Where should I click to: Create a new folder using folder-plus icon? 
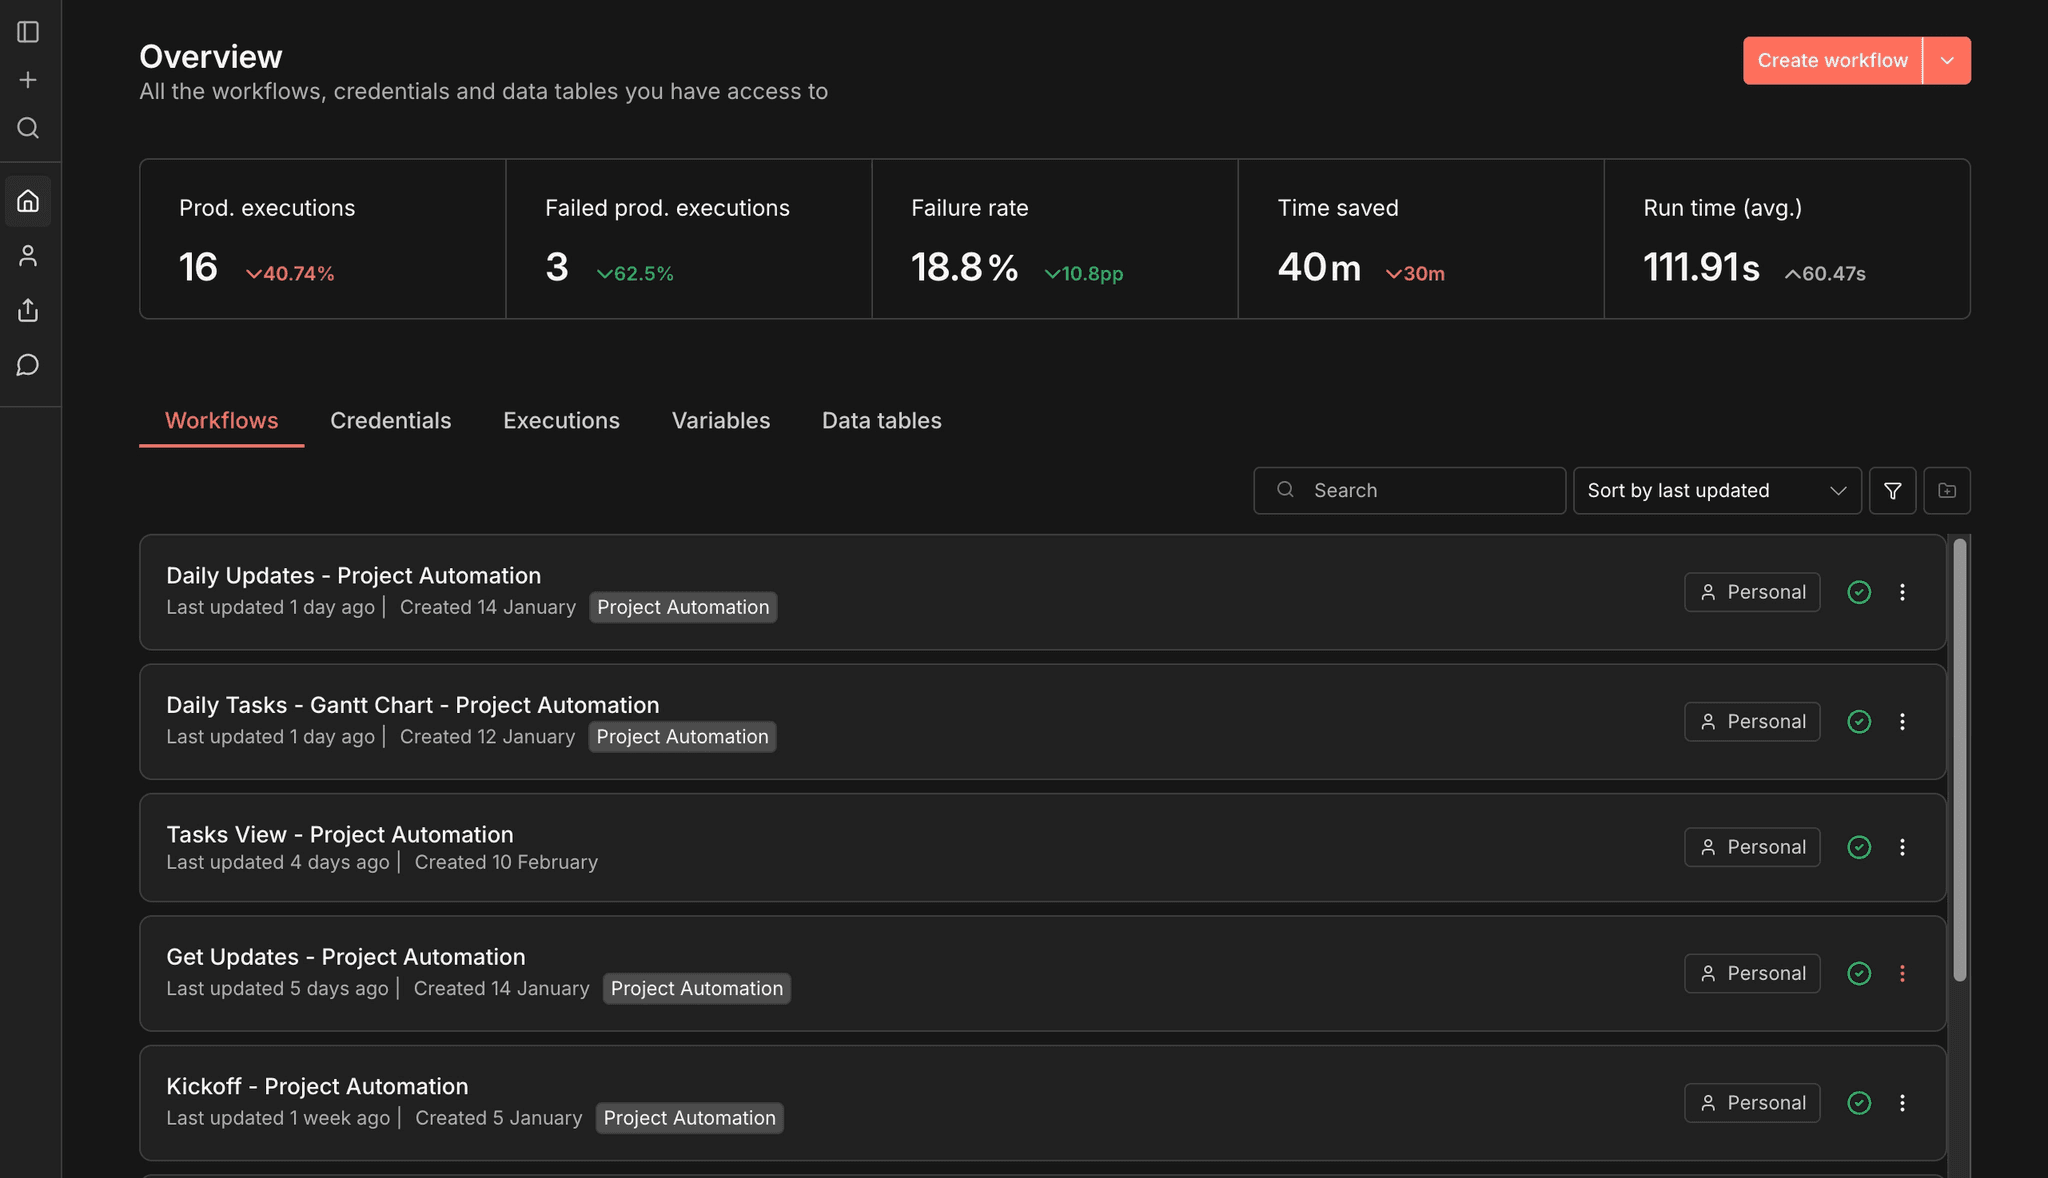1947,490
